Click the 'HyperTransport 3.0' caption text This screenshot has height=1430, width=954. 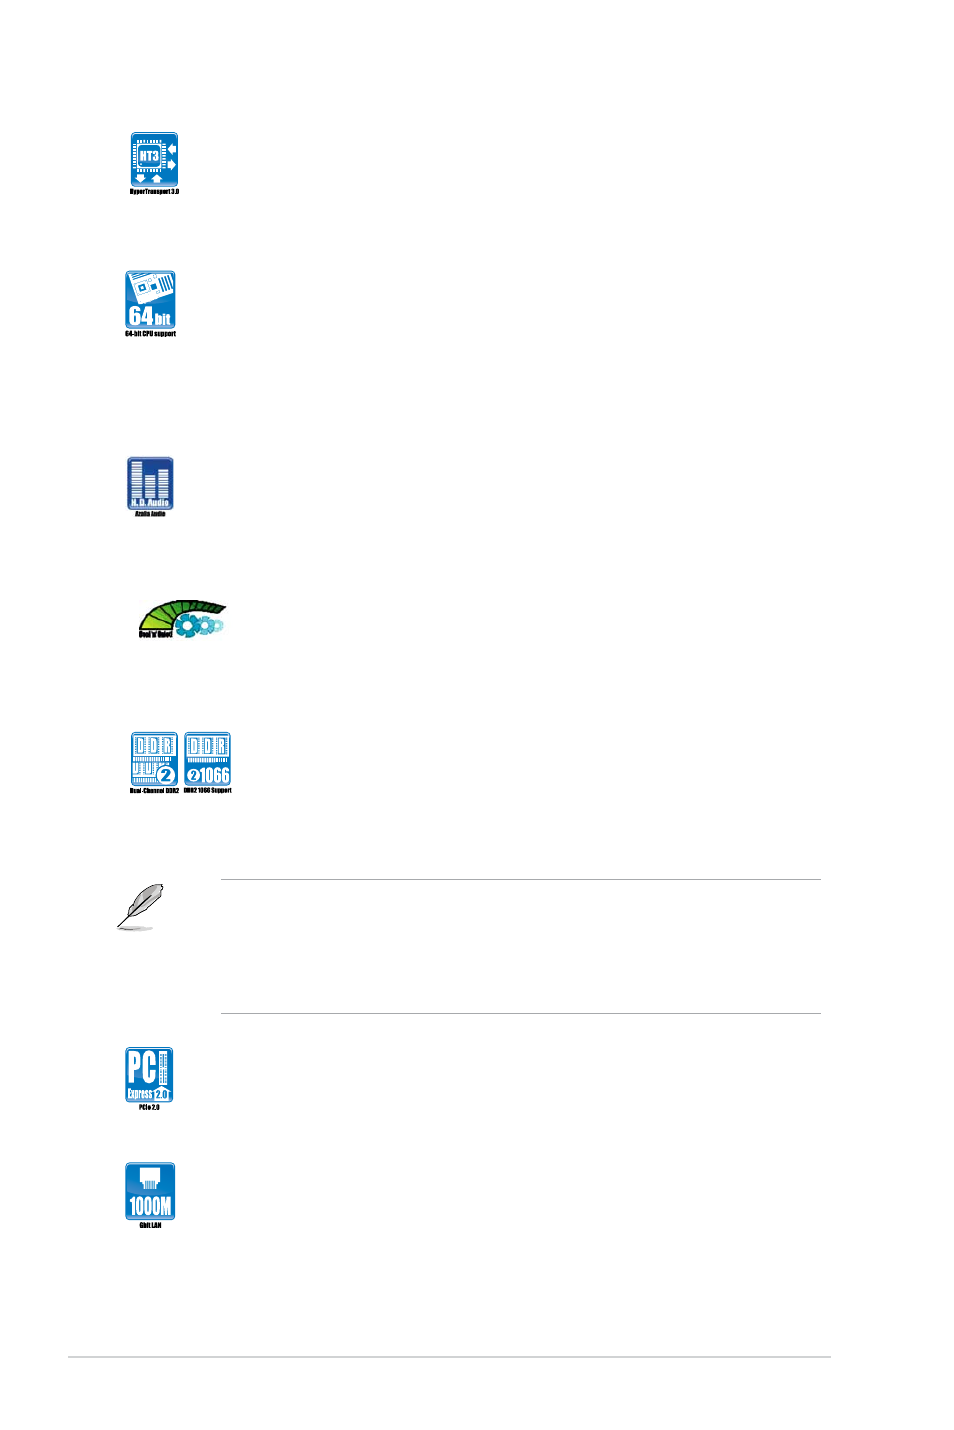click(x=154, y=191)
